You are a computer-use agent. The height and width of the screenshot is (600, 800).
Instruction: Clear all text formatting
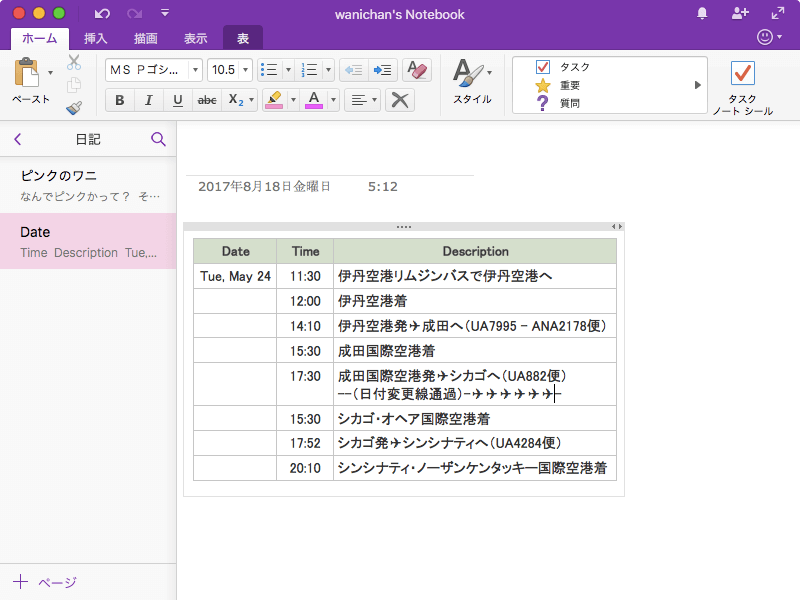pyautogui.click(x=415, y=70)
